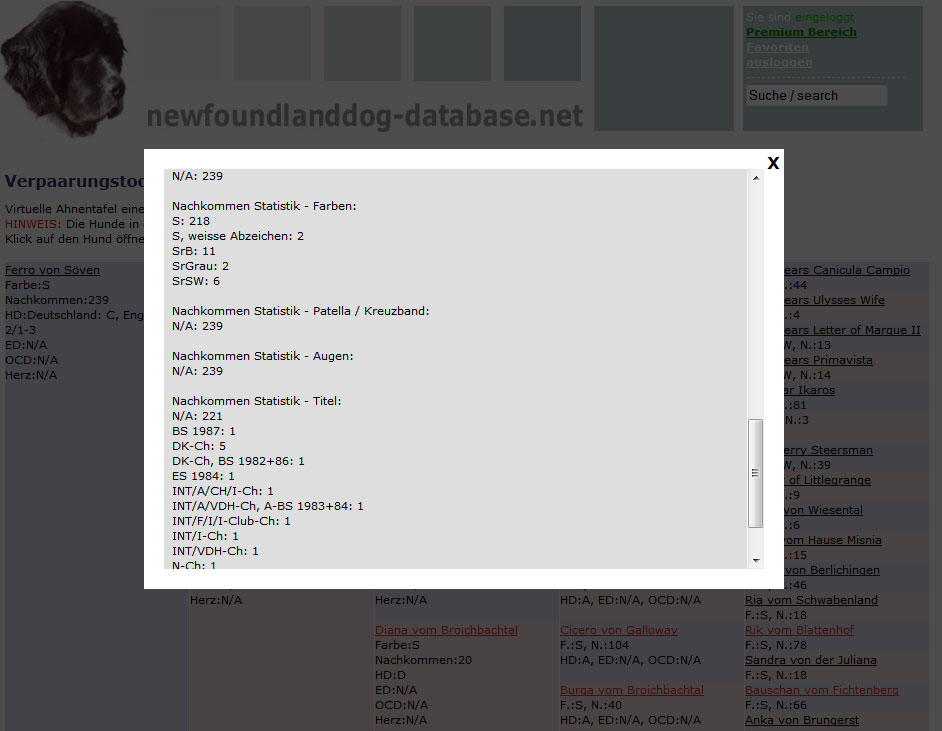This screenshot has width=942, height=731.
Task: Click the popup scrollbar up arrow
Action: tap(756, 177)
